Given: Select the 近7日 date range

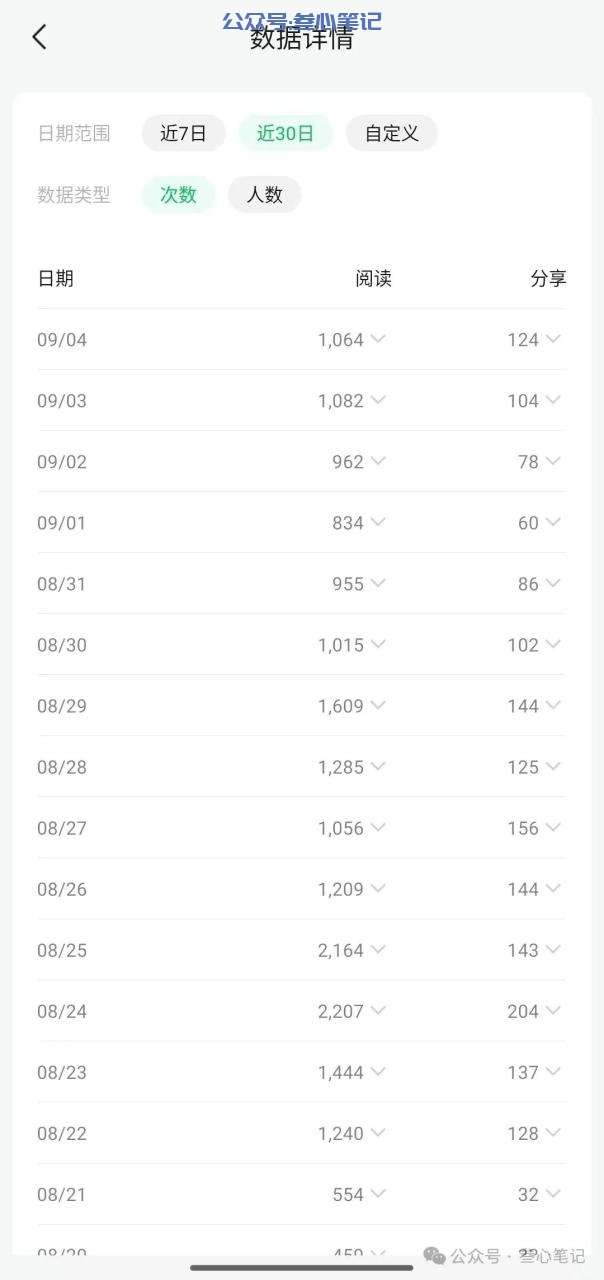Looking at the screenshot, I should tap(183, 133).
